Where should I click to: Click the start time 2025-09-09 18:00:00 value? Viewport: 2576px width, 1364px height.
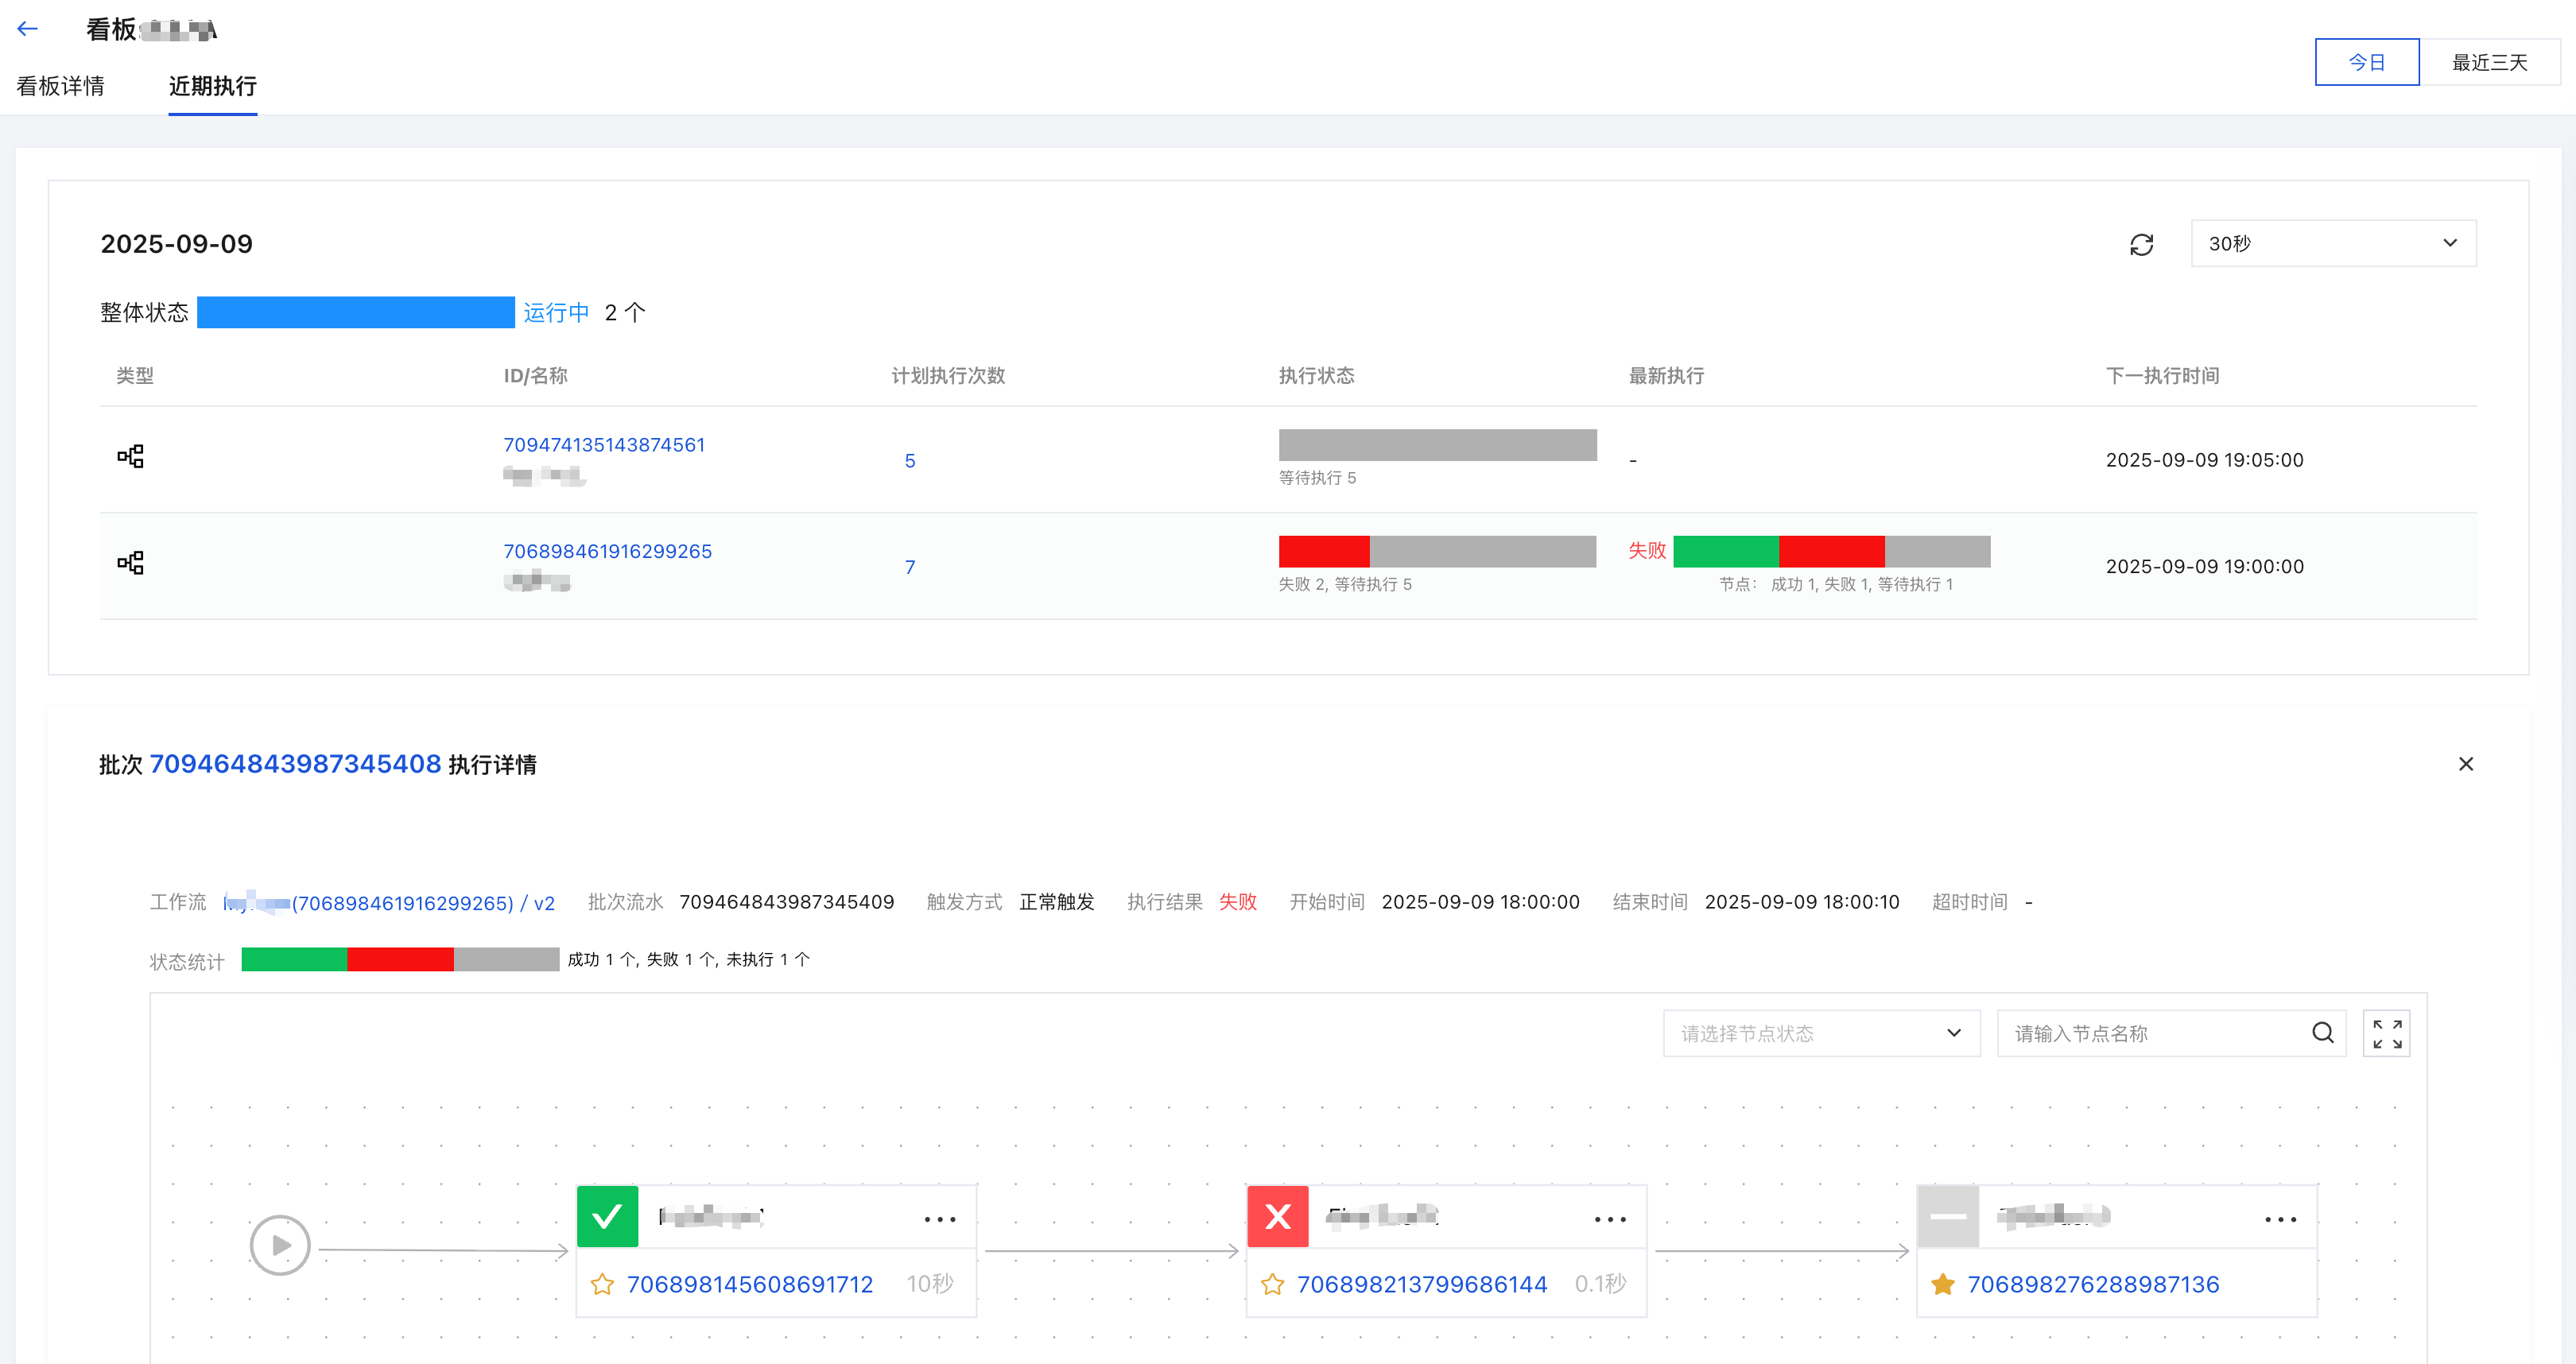click(x=1480, y=902)
